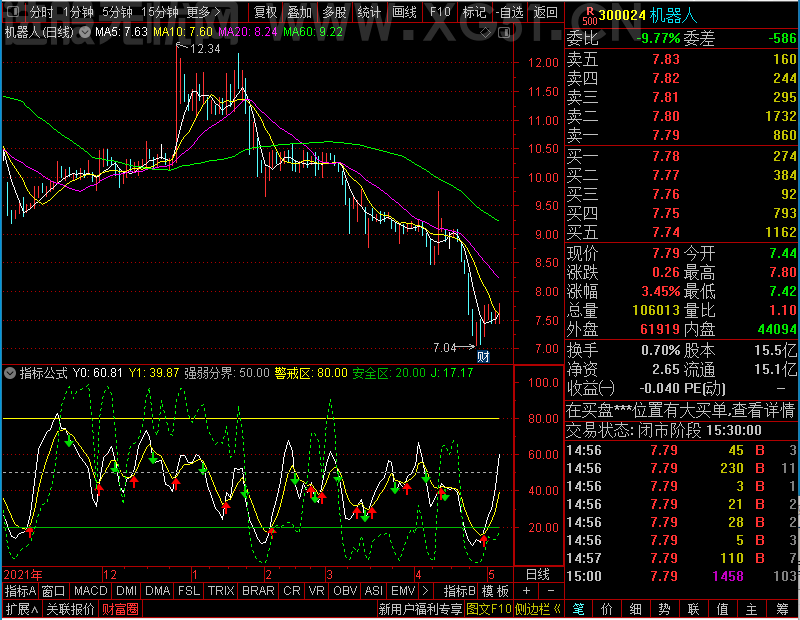Select the 值 value tab

point(722,609)
